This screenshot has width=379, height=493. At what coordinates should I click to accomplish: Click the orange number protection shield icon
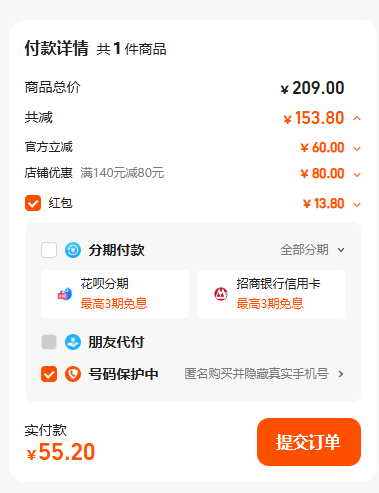tap(73, 374)
